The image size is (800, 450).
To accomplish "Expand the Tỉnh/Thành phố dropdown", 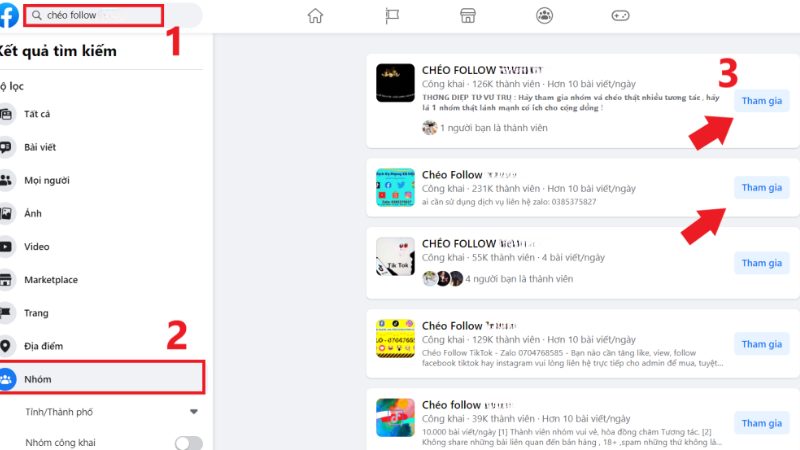I will [194, 412].
